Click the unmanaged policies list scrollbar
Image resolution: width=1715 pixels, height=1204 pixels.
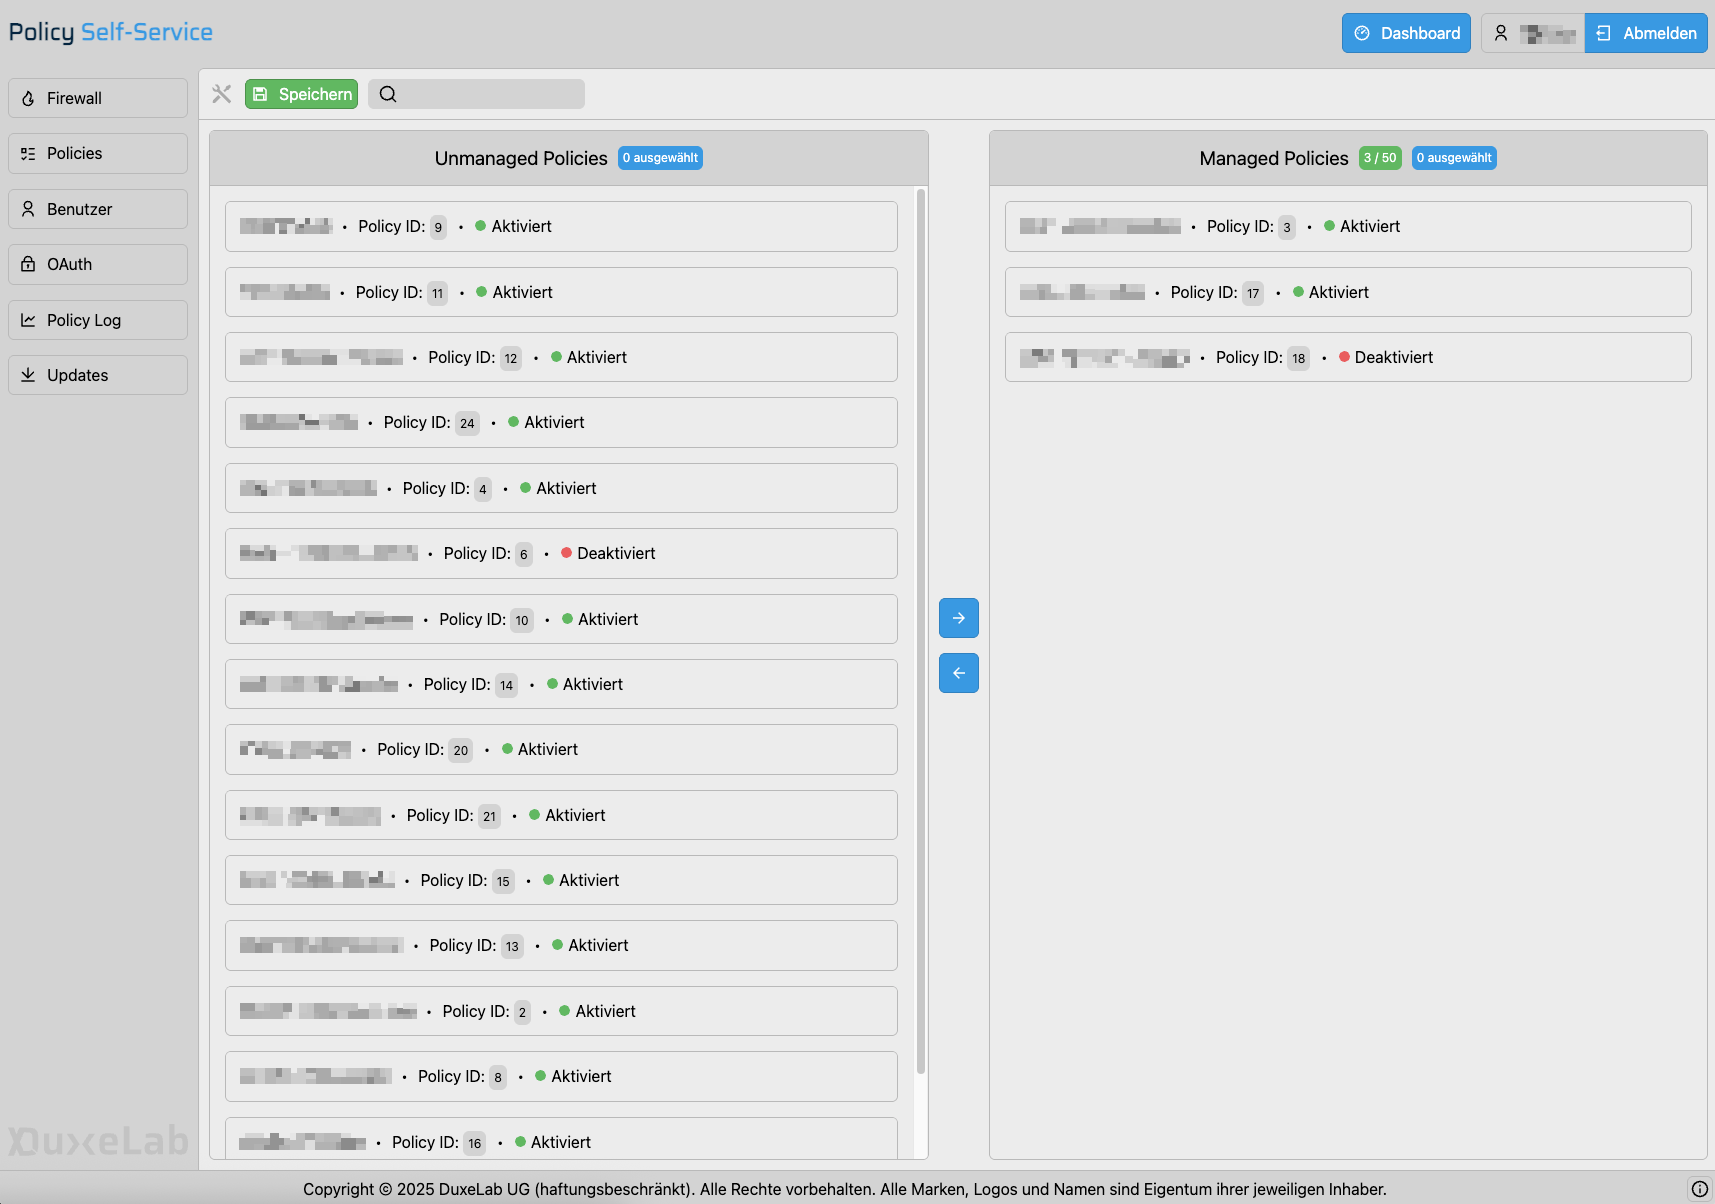coord(920,630)
